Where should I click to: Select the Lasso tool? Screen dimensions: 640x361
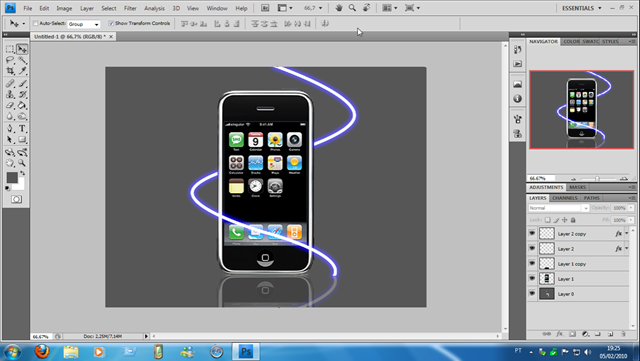click(x=10, y=60)
